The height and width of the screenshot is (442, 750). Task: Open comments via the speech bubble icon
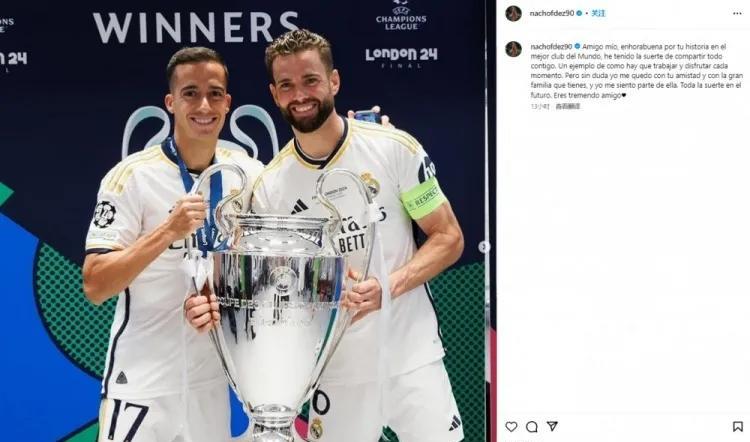pyautogui.click(x=532, y=426)
